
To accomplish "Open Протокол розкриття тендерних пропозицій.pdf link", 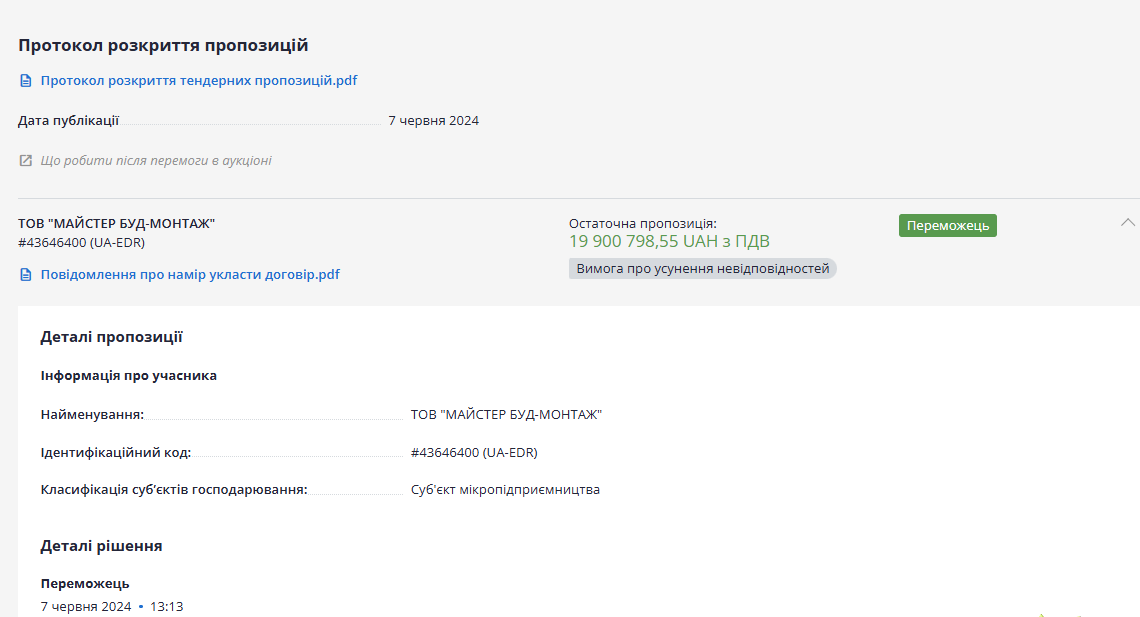I will pyautogui.click(x=199, y=80).
